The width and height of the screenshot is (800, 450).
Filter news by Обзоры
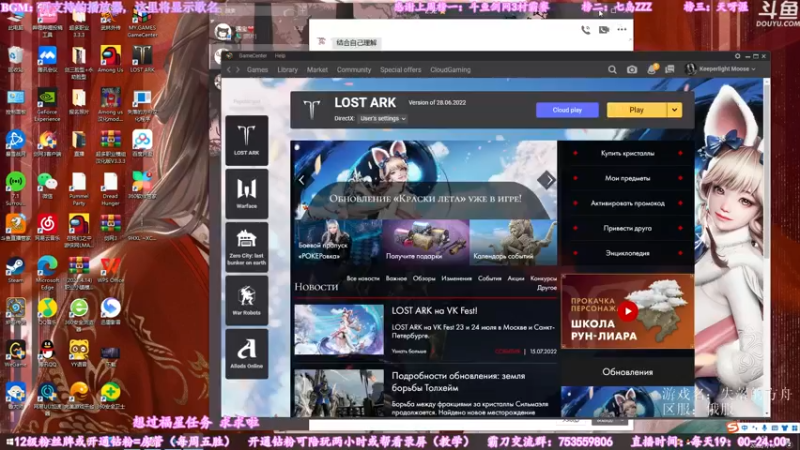pos(423,279)
